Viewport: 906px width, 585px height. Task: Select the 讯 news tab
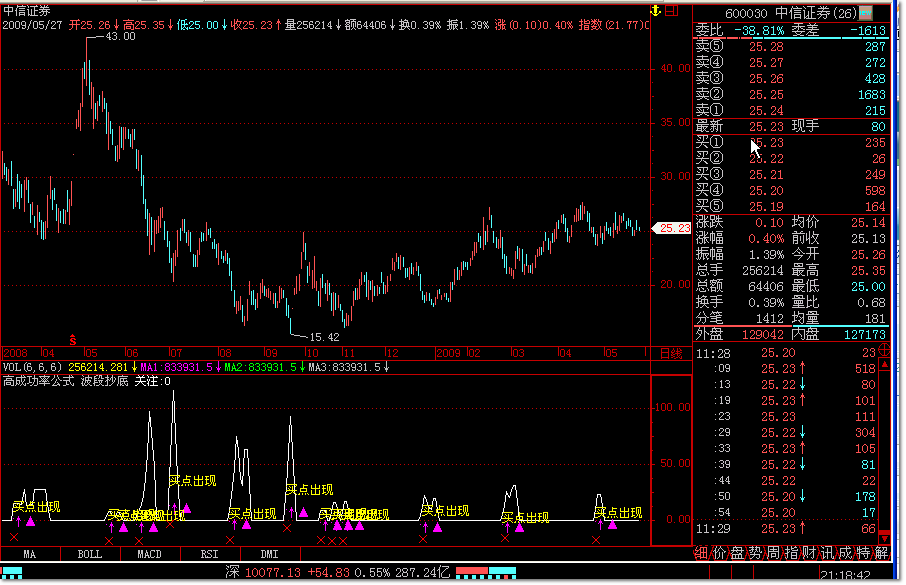pyautogui.click(x=827, y=553)
